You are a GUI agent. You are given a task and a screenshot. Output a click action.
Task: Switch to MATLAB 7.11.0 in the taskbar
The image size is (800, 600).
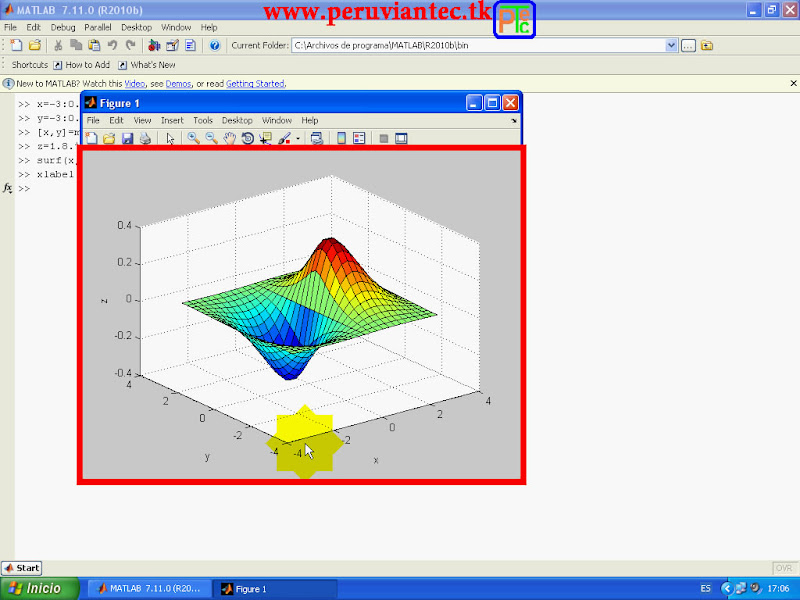click(x=149, y=589)
